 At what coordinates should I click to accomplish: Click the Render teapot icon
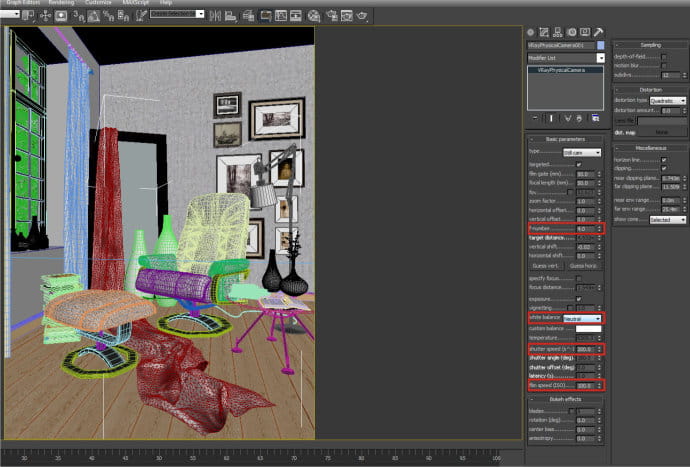(362, 16)
